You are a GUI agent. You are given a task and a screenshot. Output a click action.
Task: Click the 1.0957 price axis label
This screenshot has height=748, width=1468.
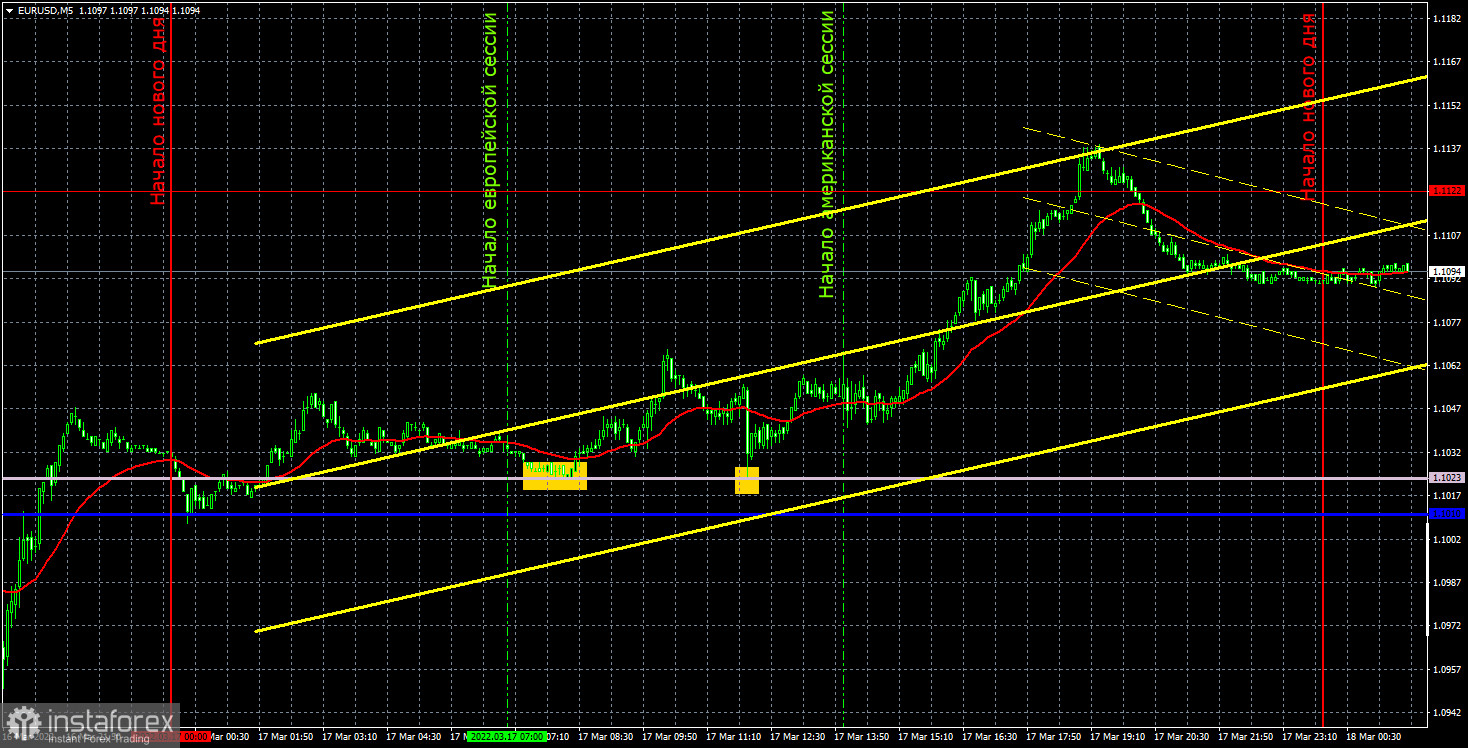[1445, 670]
